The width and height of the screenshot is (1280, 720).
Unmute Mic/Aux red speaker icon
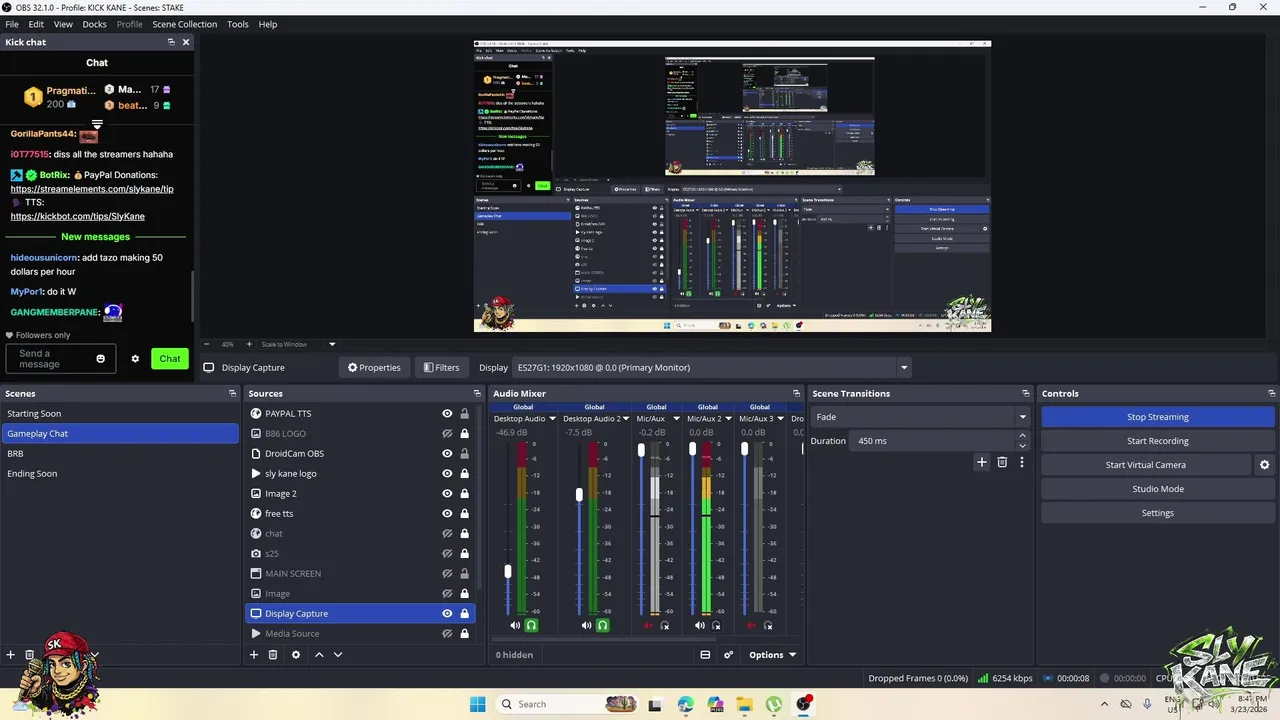648,625
